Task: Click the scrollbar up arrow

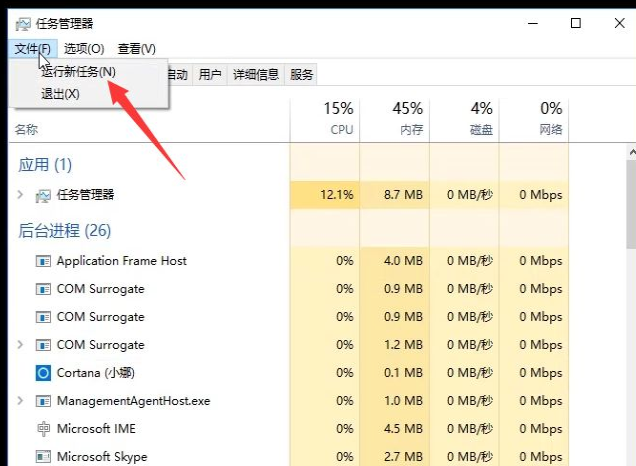Action: coord(632,152)
